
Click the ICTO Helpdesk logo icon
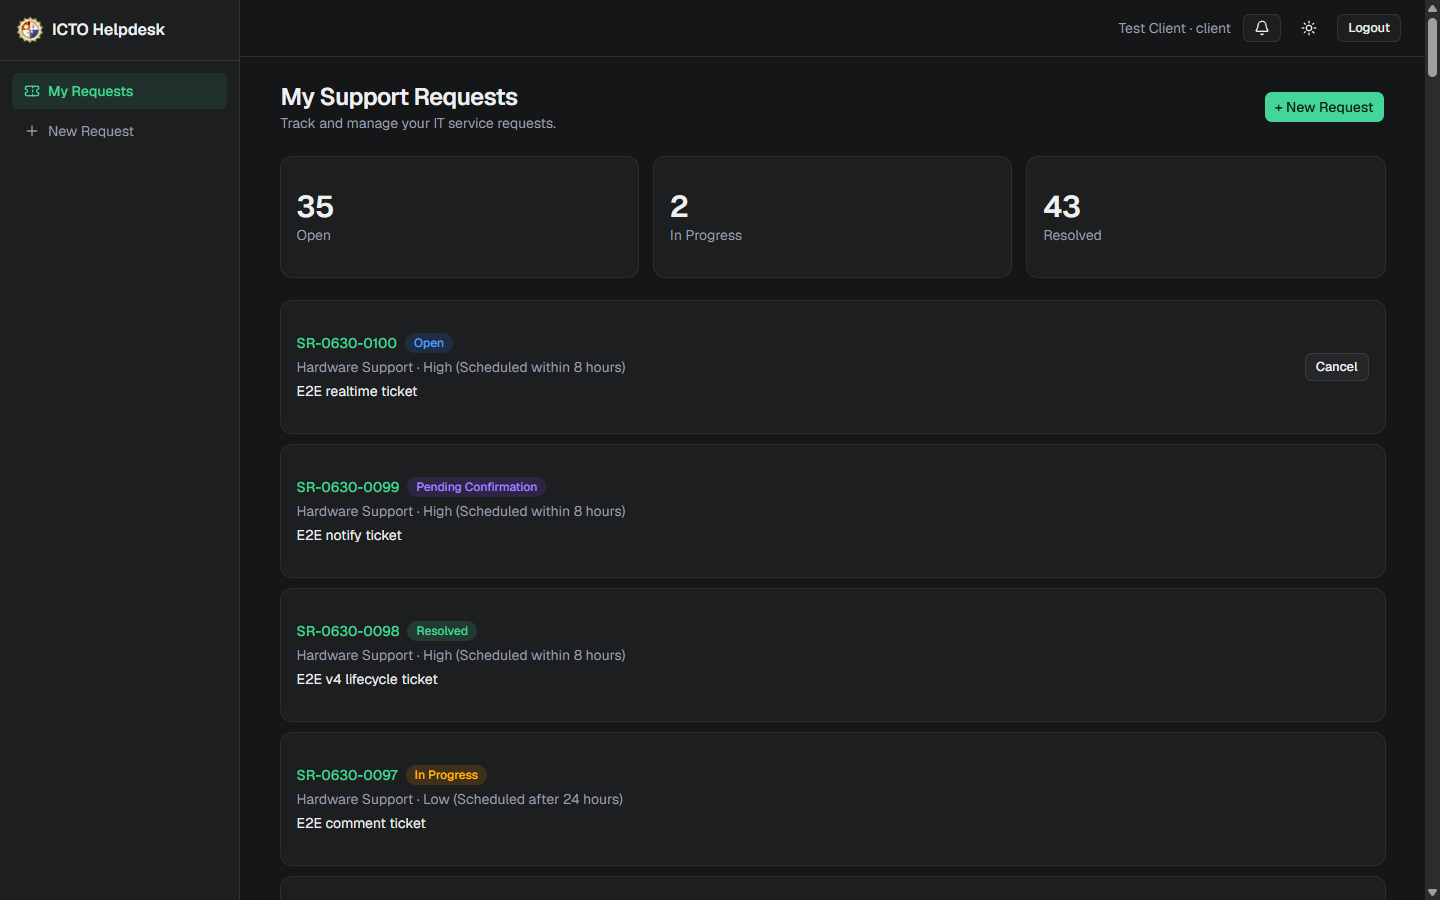click(x=30, y=29)
